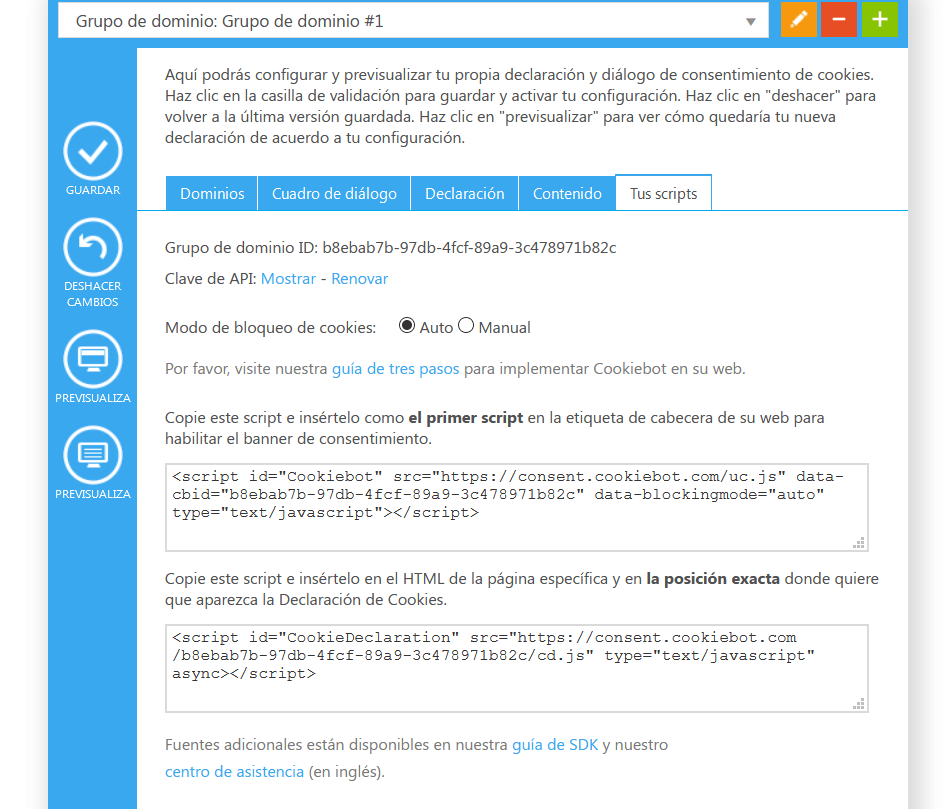Image resolution: width=951 pixels, height=809 pixels.
Task: Select the Auto cookie blocking mode
Action: click(x=406, y=326)
